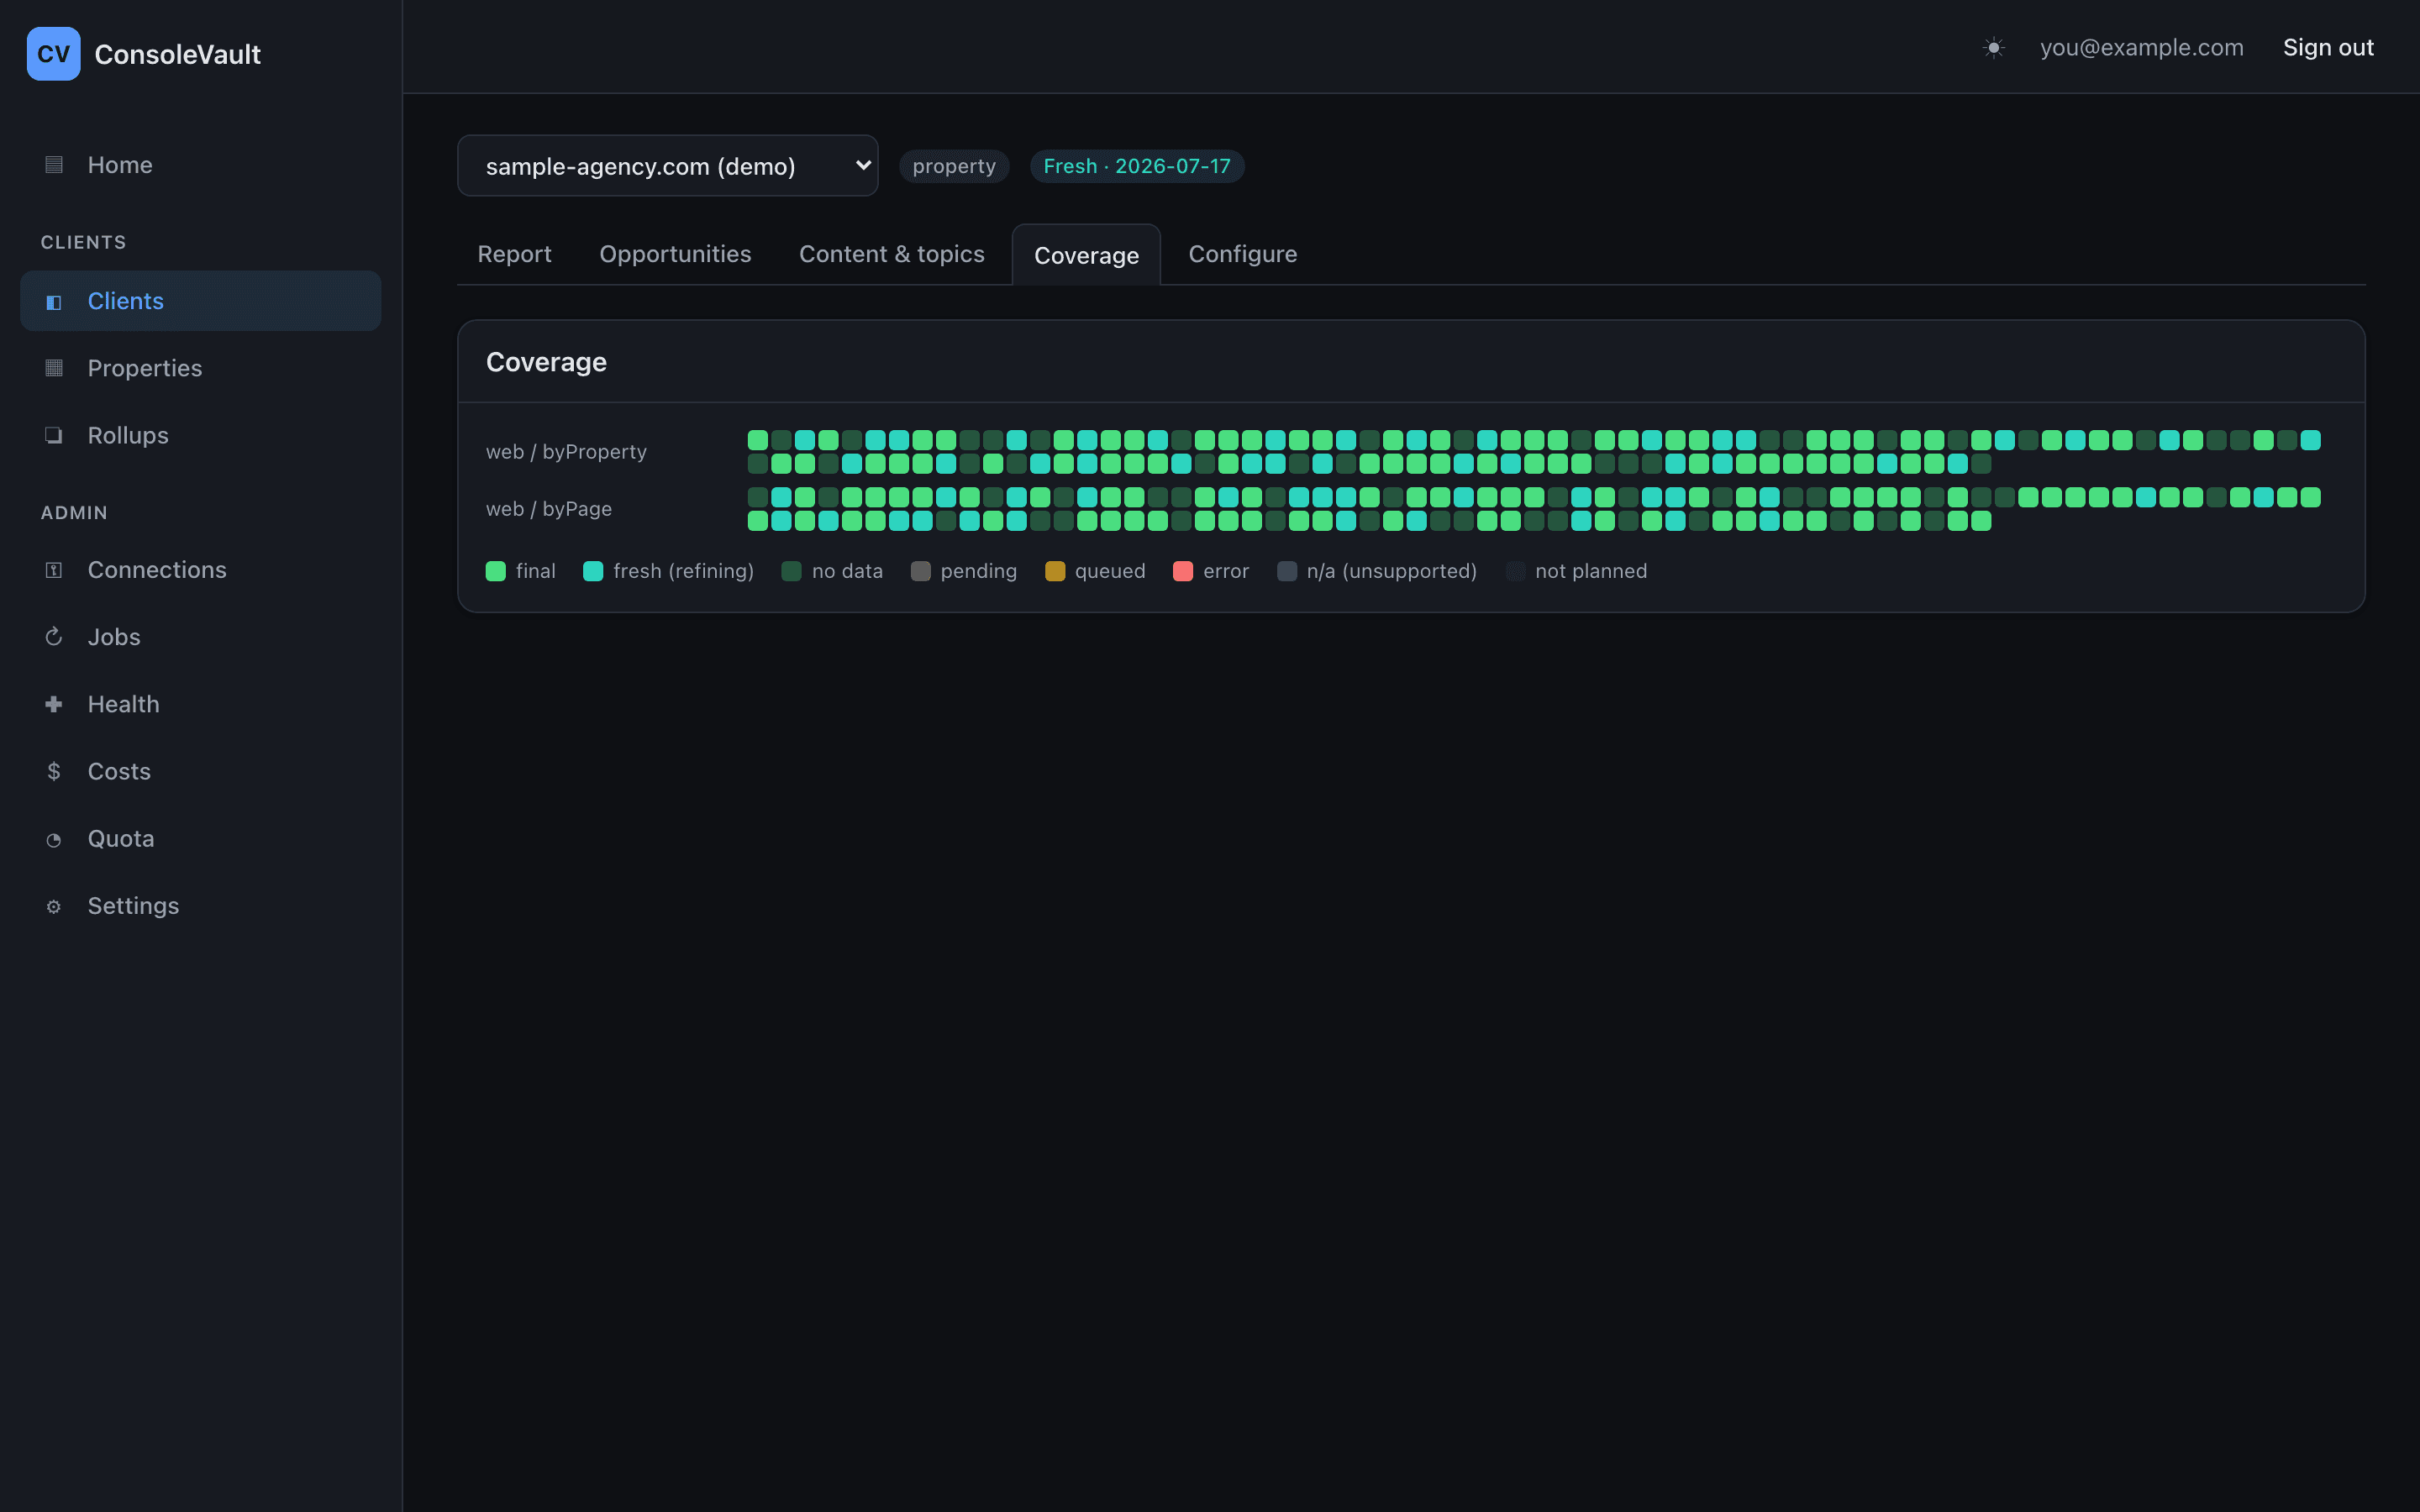Screen dimensions: 2420x1512
Task: Open the sample-agency.com (demo) property dropdown
Action: [x=667, y=166]
